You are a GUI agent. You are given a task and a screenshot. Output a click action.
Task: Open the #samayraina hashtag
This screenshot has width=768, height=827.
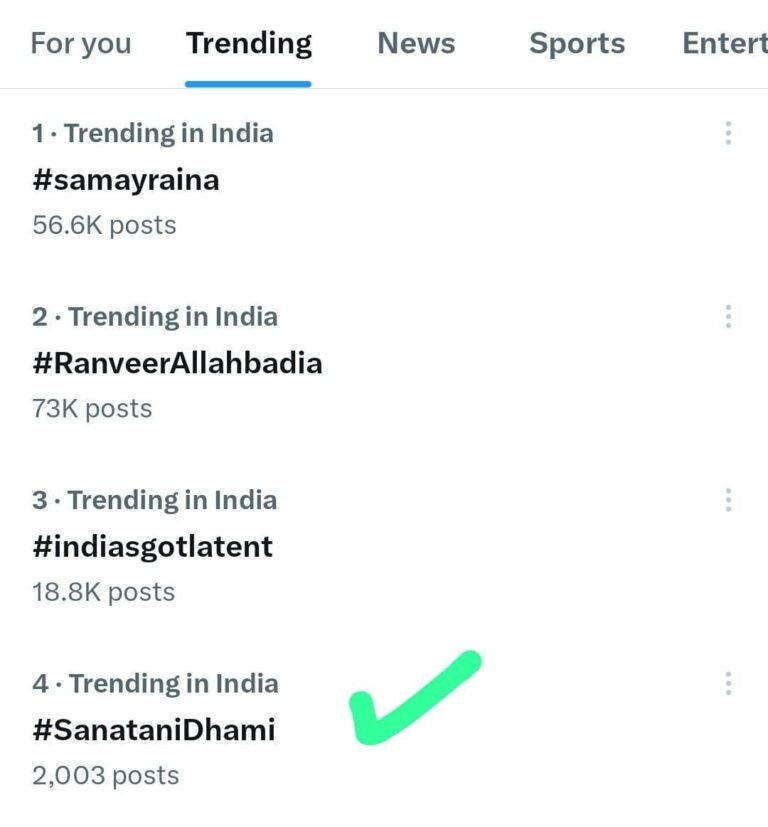pyautogui.click(x=124, y=180)
